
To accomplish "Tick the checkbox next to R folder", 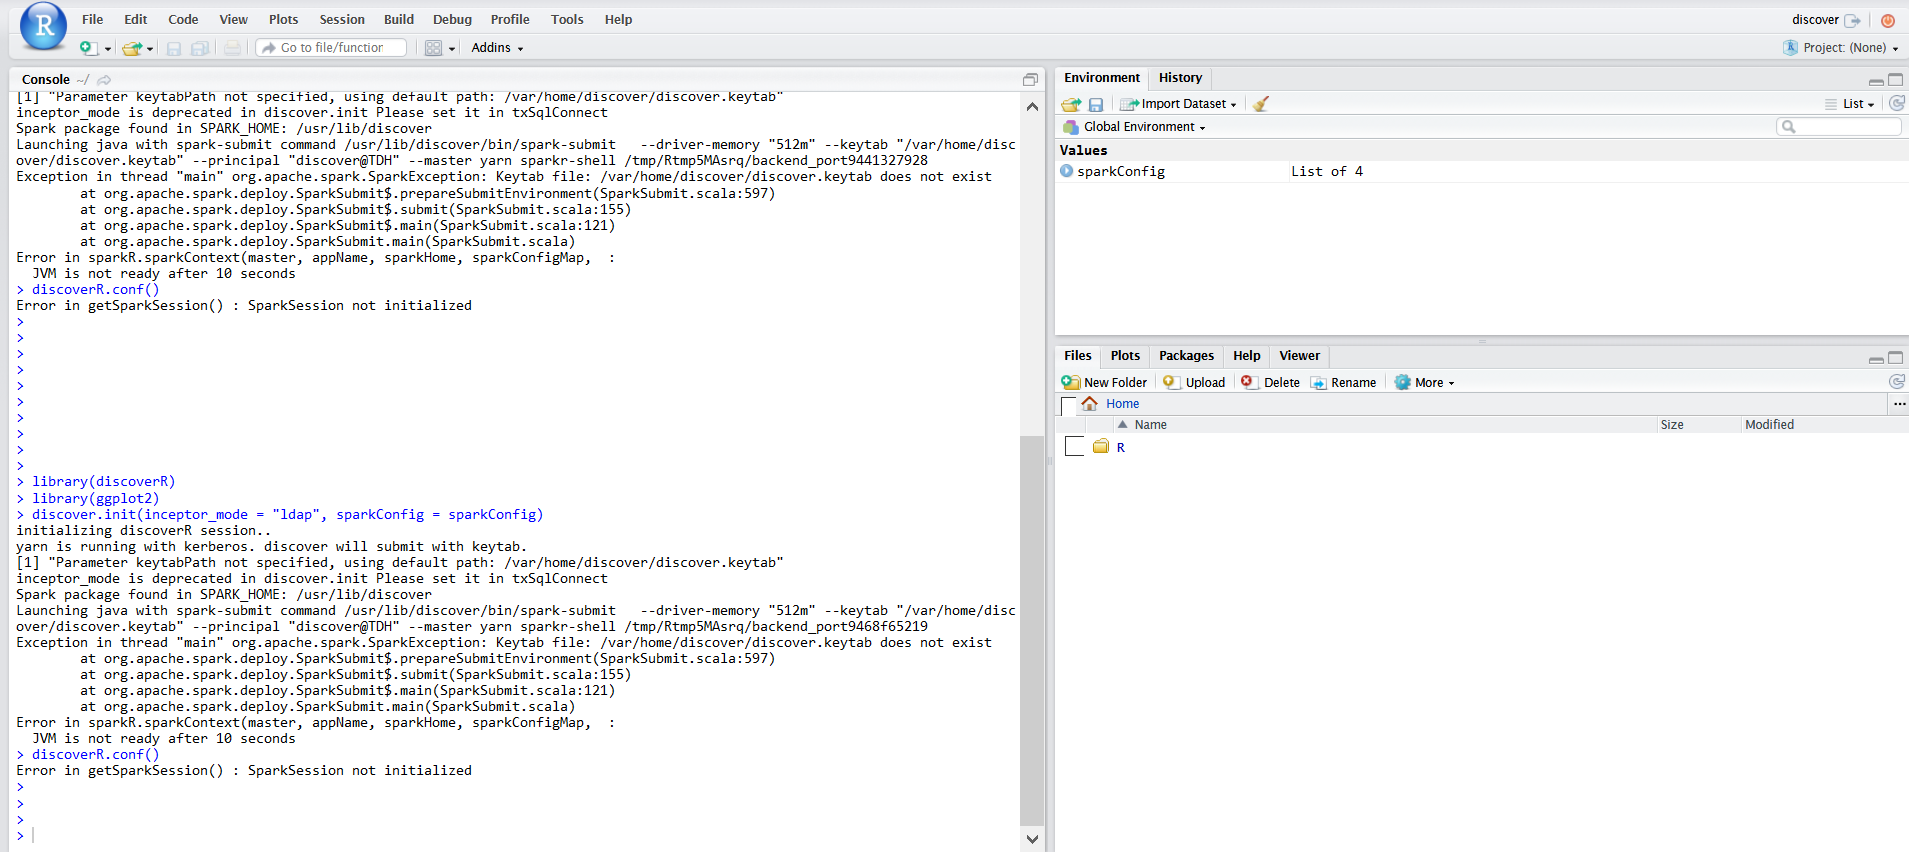I will (1074, 447).
